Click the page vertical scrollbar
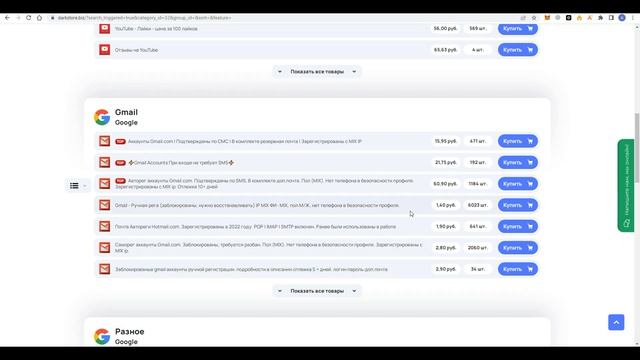Image resolution: width=640 pixels, height=360 pixels. coord(637,148)
